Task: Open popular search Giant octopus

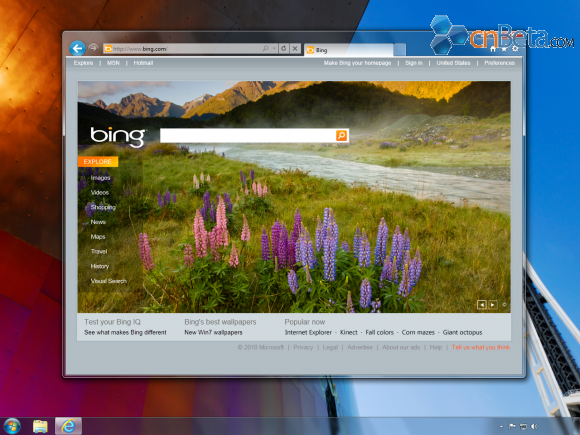Action: [462, 333]
